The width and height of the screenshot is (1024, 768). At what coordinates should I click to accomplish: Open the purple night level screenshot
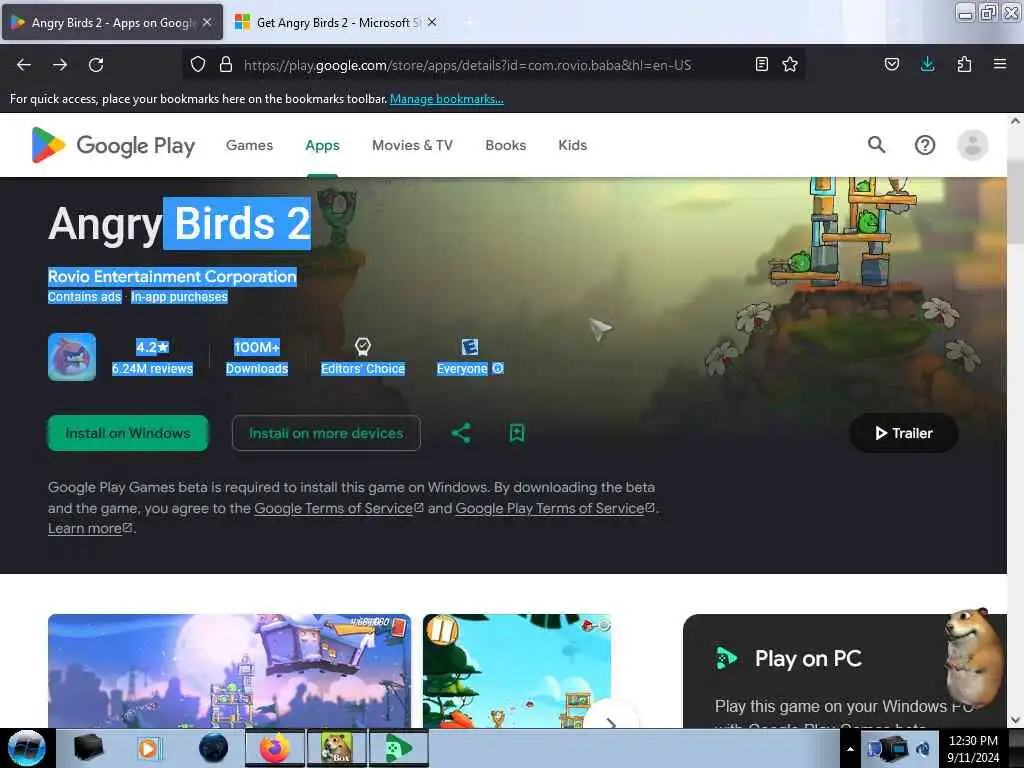click(x=229, y=671)
